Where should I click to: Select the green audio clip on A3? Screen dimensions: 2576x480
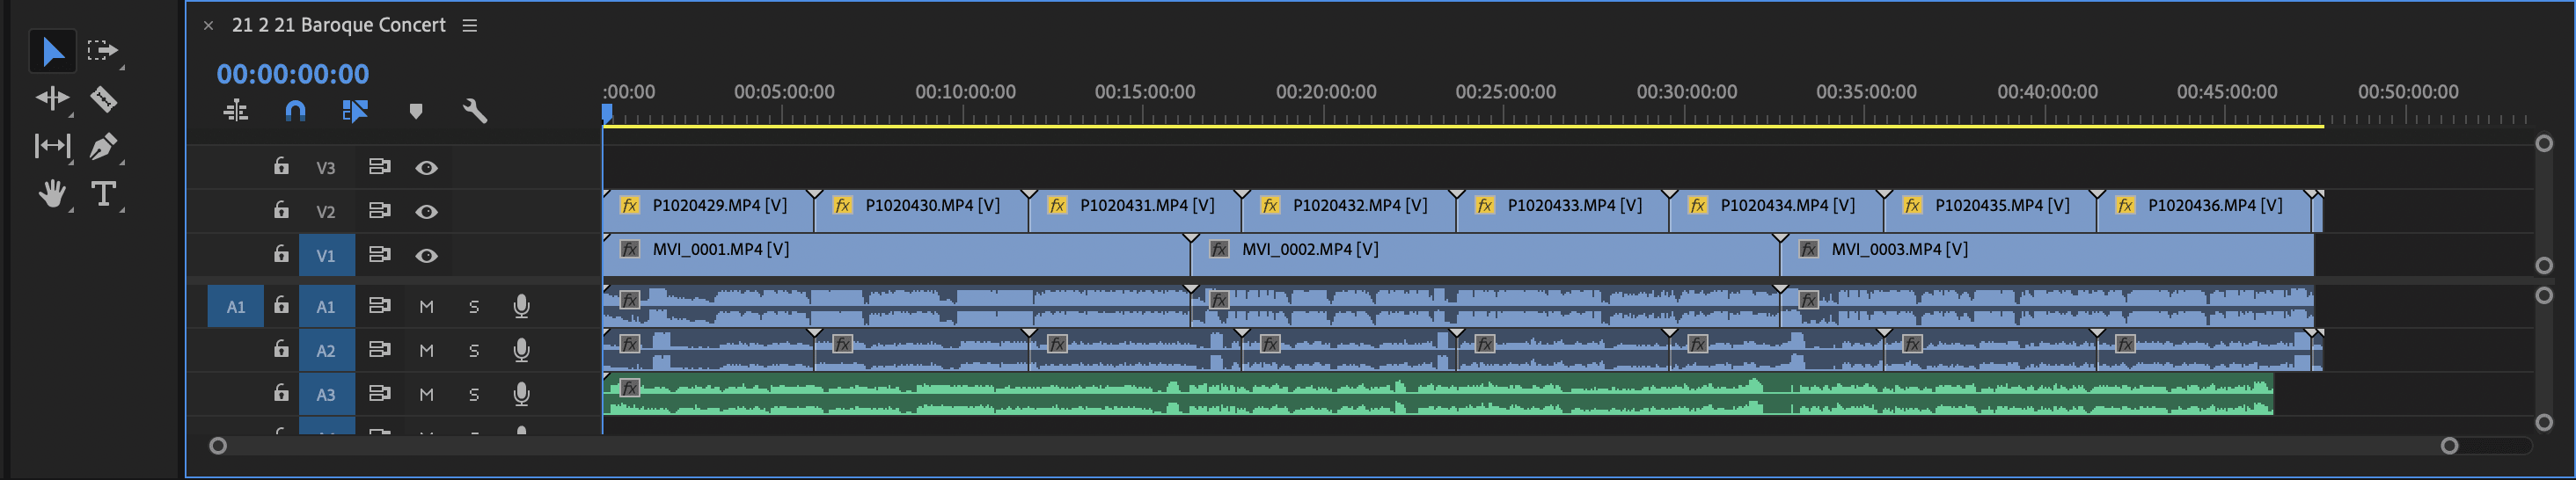[x=1438, y=394]
